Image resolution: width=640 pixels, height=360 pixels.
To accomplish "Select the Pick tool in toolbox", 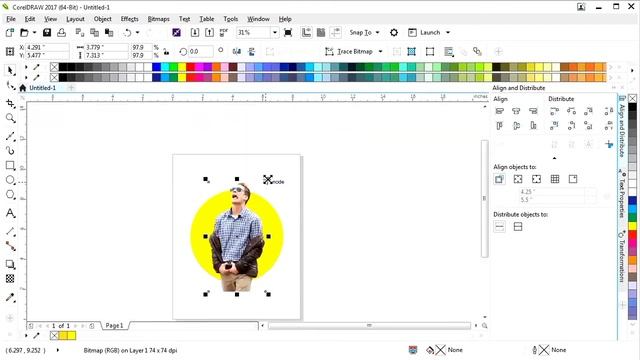I will click(10, 71).
